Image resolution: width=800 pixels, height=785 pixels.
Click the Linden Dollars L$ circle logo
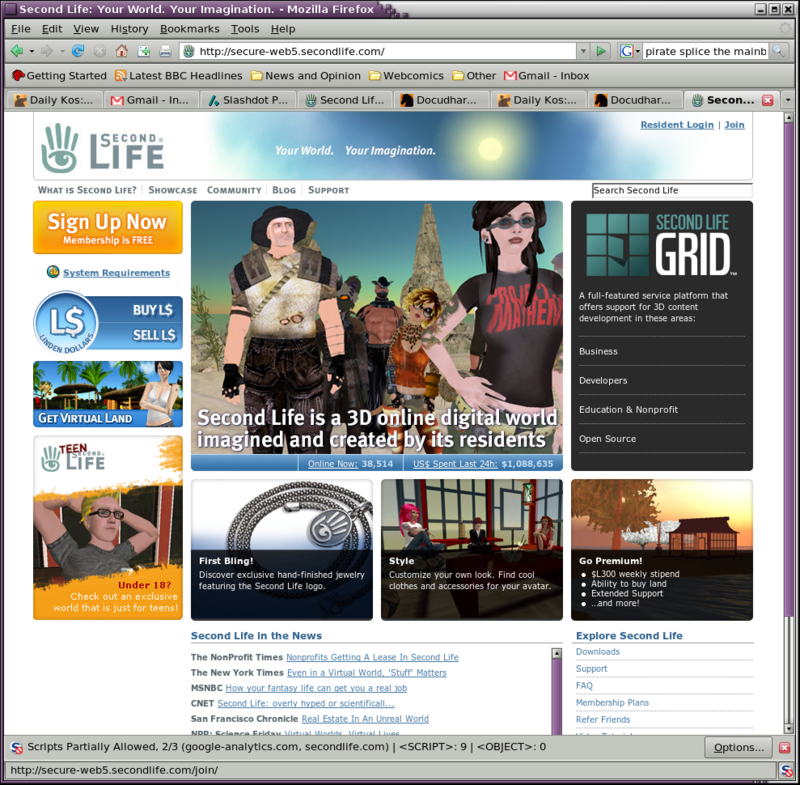click(x=66, y=322)
